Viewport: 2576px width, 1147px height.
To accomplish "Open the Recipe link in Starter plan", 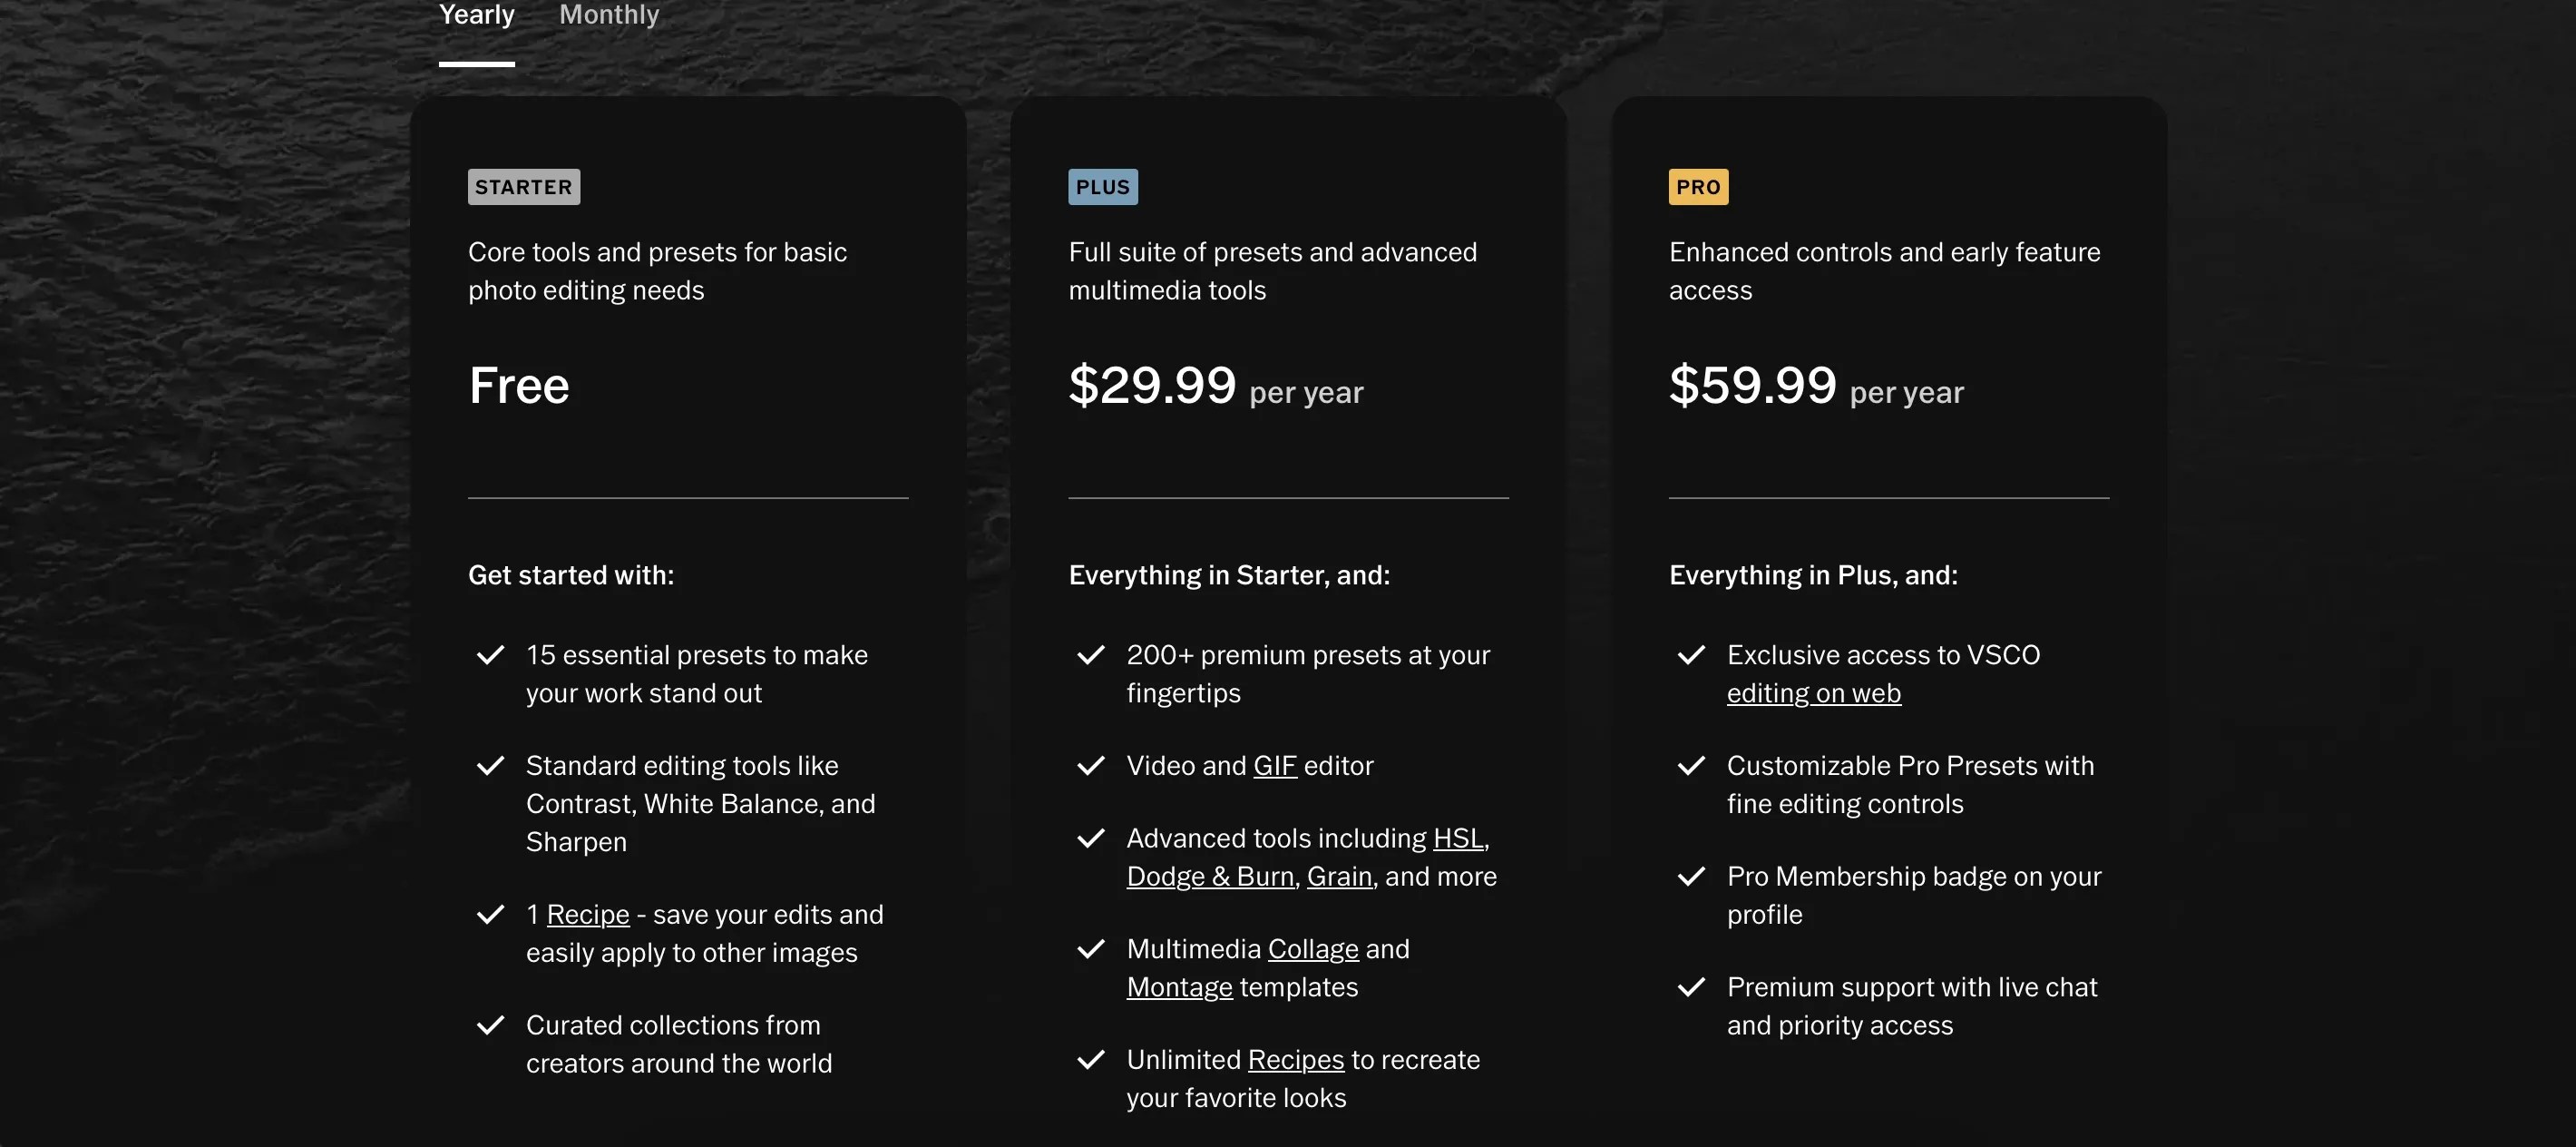I will click(x=588, y=914).
